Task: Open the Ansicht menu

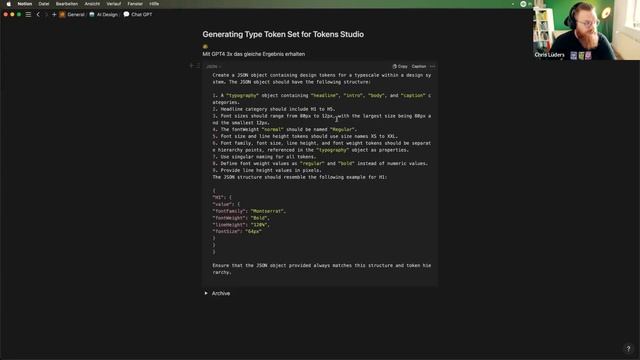Action: (x=92, y=4)
